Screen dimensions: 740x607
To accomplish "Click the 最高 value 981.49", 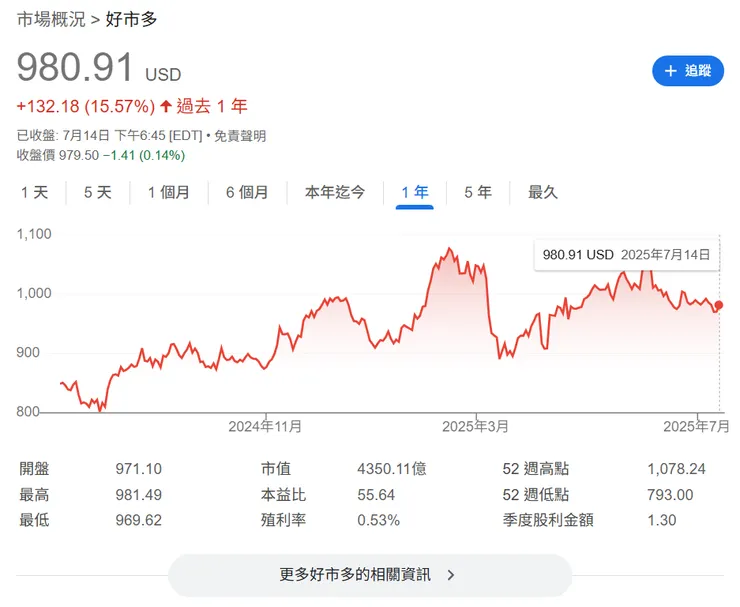I will coord(139,495).
